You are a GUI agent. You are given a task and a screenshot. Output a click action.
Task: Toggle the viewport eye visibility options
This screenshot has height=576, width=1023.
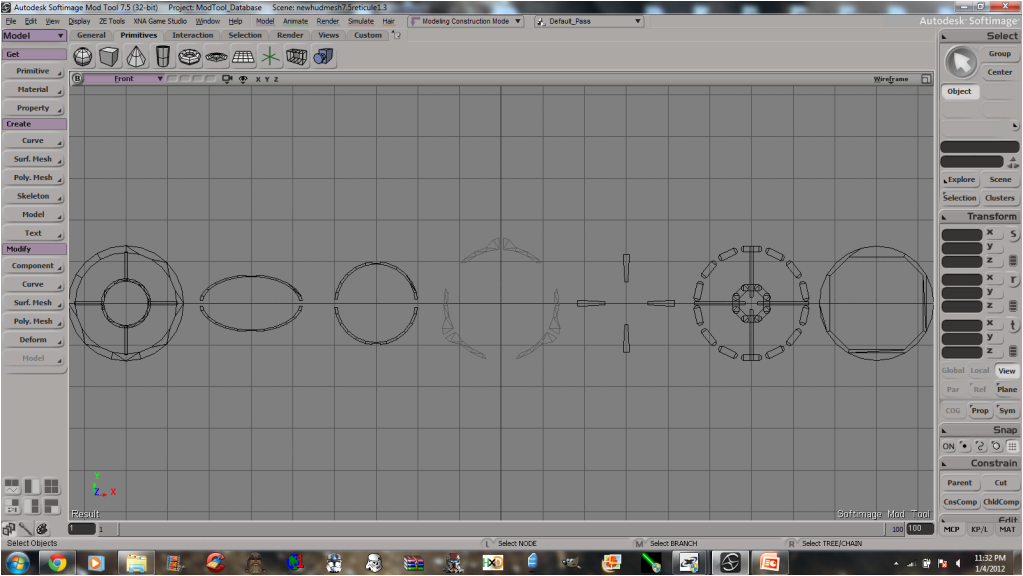pyautogui.click(x=243, y=79)
